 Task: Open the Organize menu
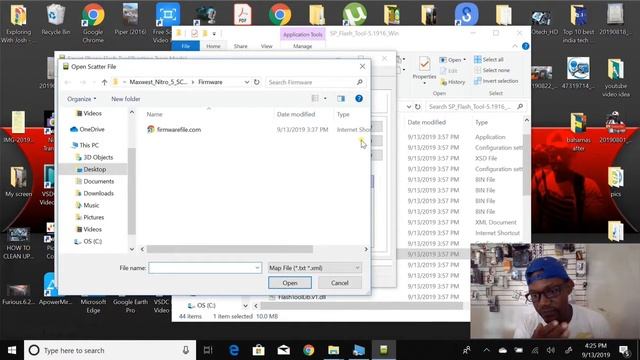82,99
